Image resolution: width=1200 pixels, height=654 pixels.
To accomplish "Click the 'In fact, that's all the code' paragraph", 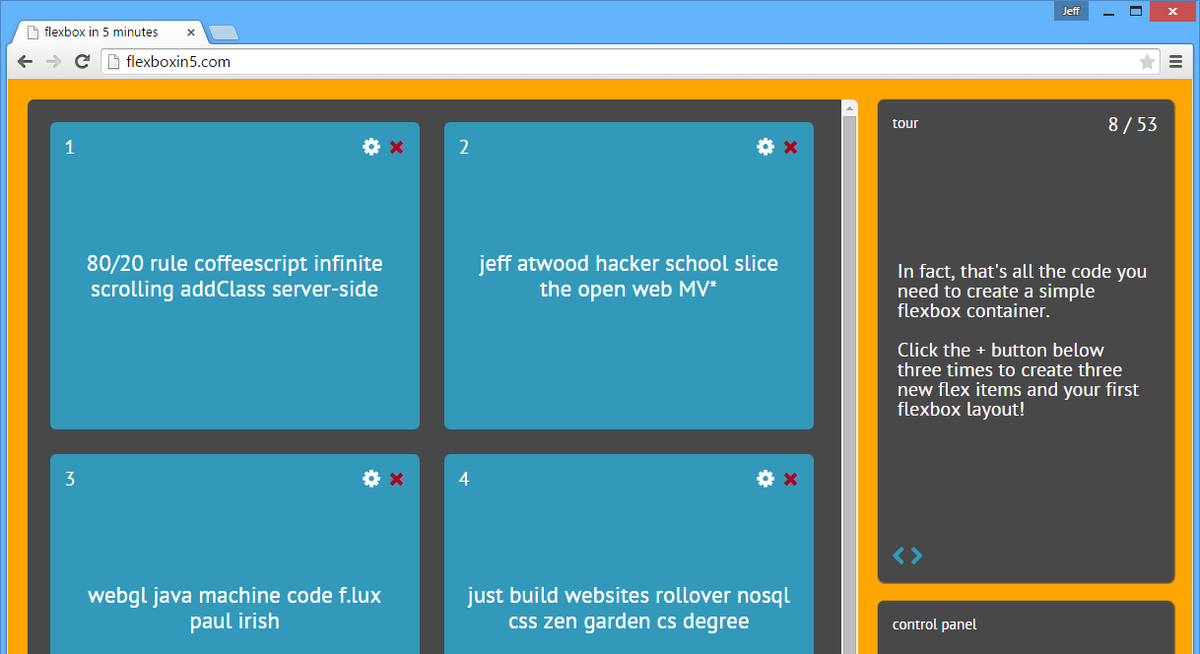I will coord(1022,291).
